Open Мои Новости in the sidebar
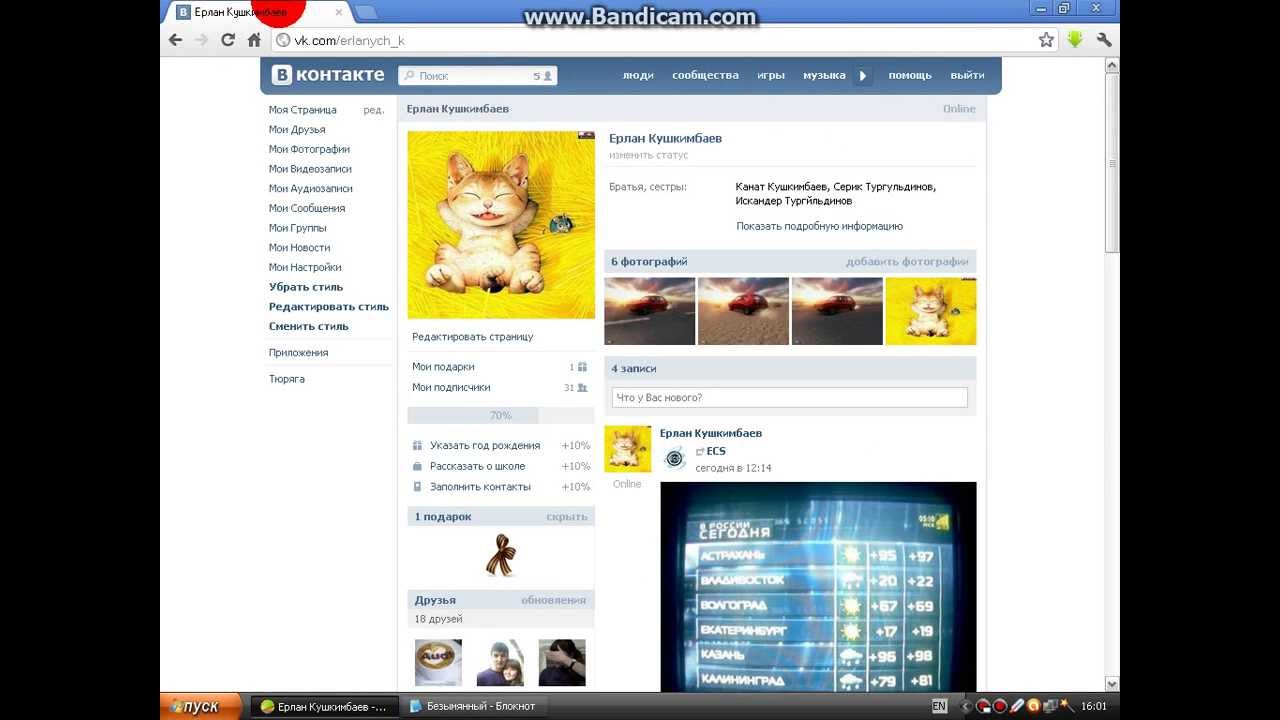 point(299,248)
